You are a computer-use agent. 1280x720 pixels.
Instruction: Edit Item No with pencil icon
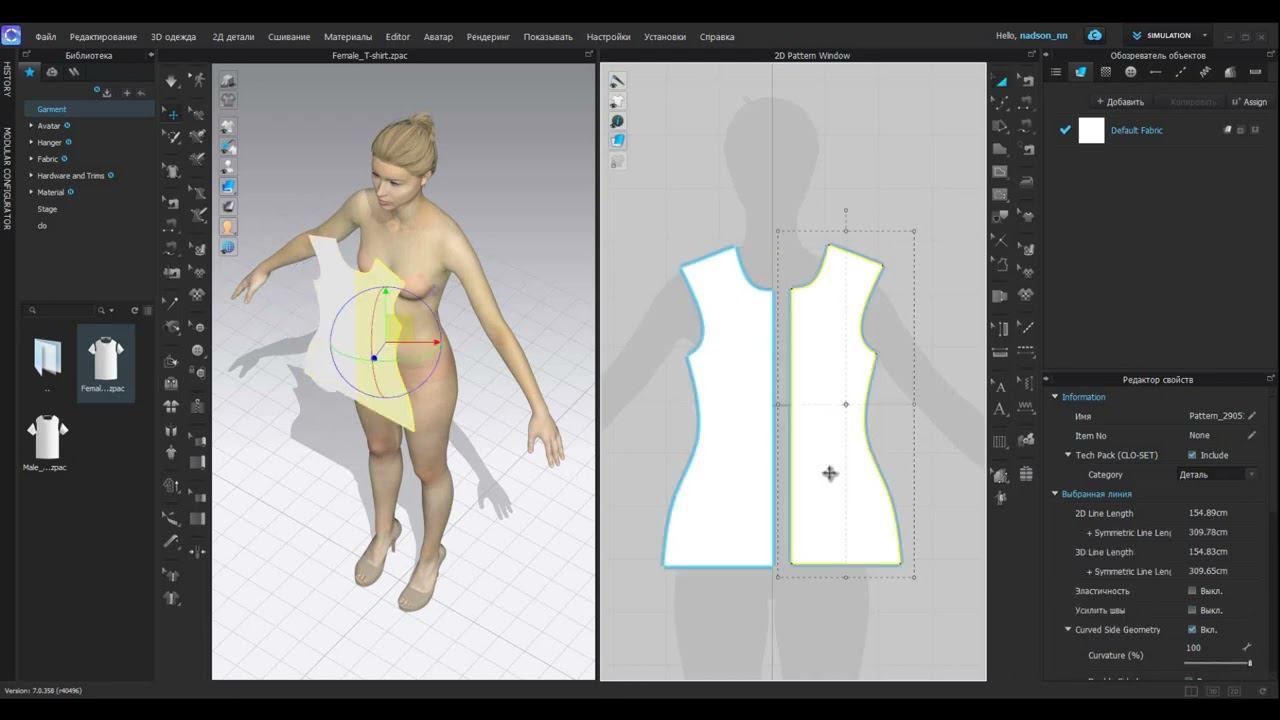coord(1251,435)
